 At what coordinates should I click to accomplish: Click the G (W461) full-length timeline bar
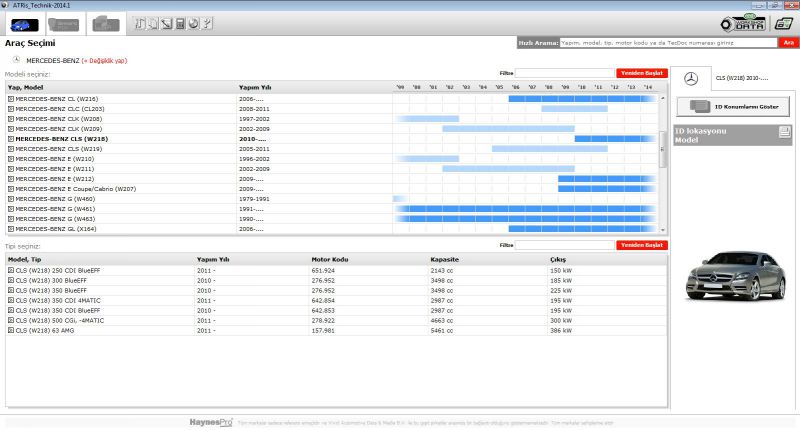pos(525,209)
